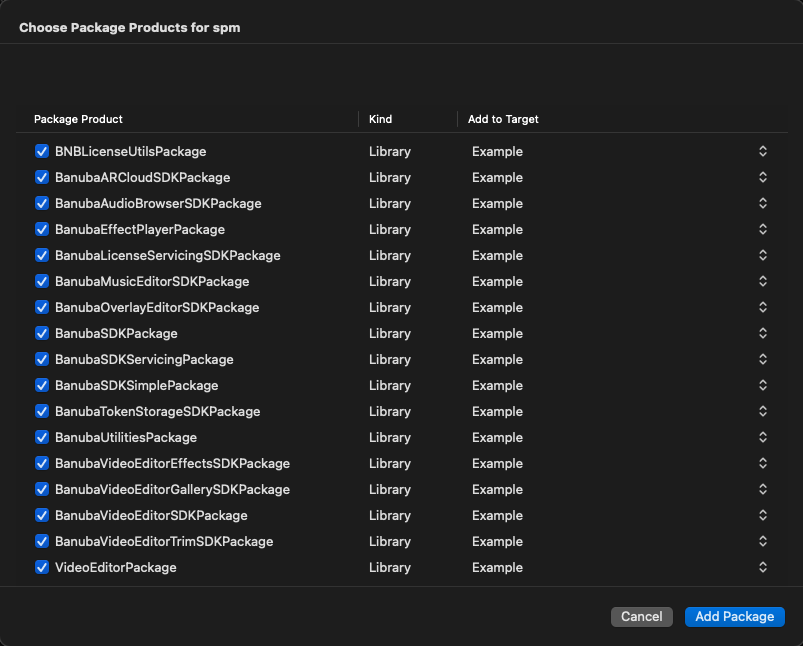This screenshot has width=803, height=646.
Task: Uncheck BanubaVideoEditorEffectsSDKPackage checkbox
Action: click(42, 463)
